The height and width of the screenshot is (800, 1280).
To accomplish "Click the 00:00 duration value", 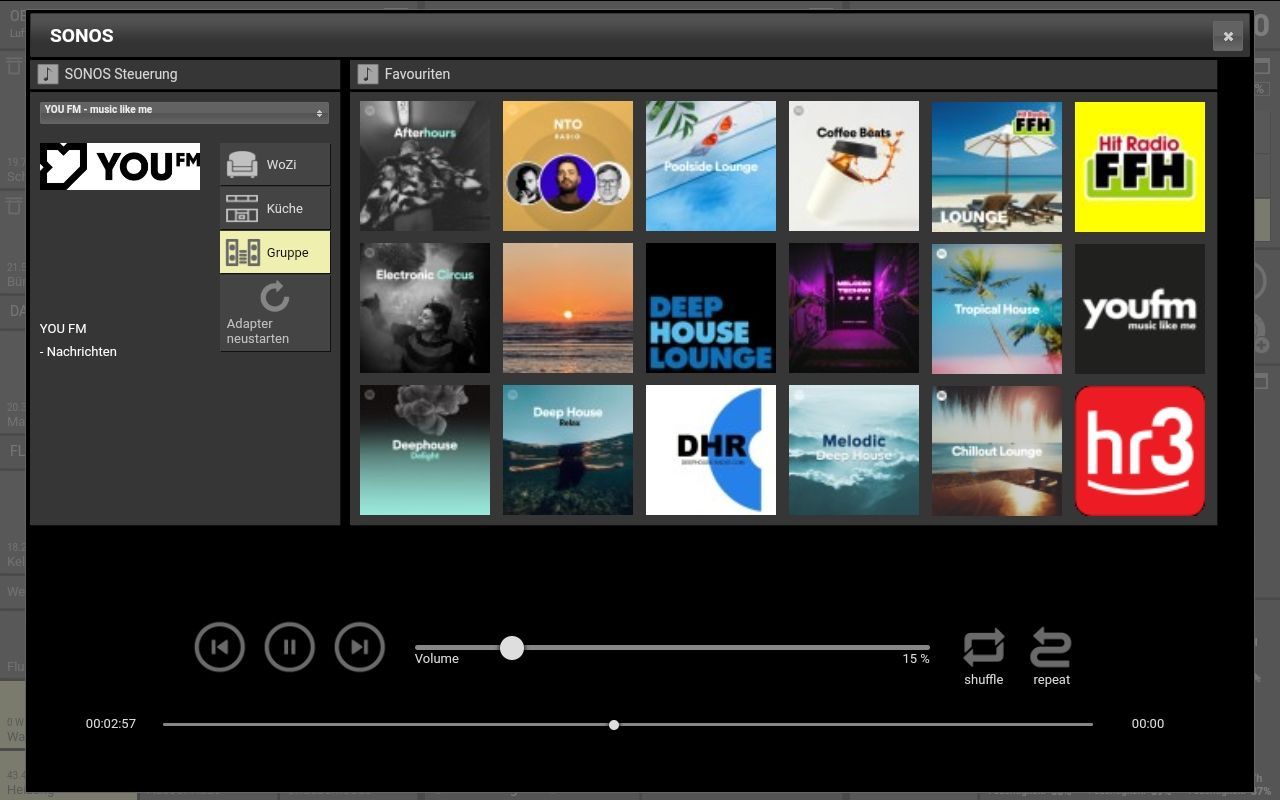I will pos(1148,724).
